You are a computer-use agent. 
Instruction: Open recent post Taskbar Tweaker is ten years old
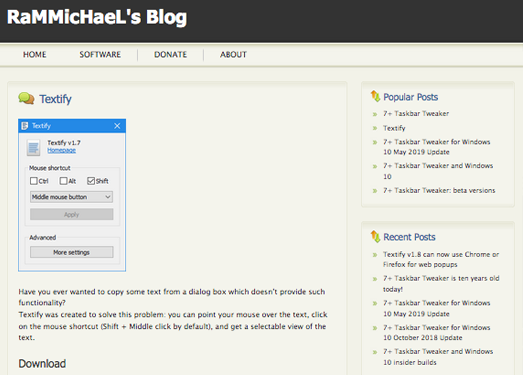click(441, 284)
